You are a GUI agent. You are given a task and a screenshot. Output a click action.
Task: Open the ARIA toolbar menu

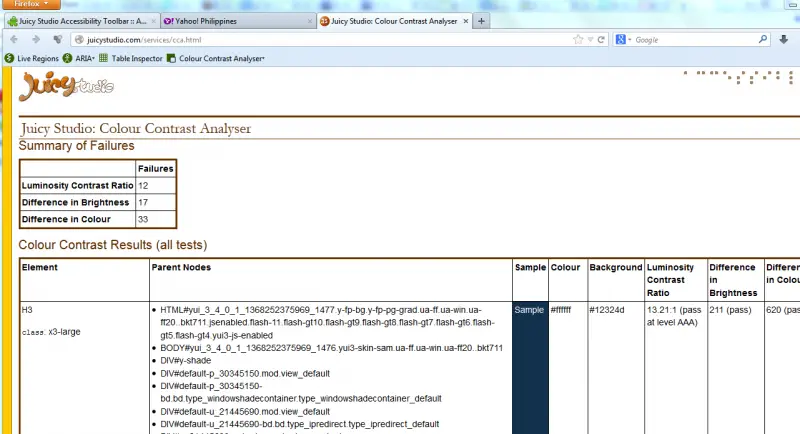pyautogui.click(x=79, y=58)
